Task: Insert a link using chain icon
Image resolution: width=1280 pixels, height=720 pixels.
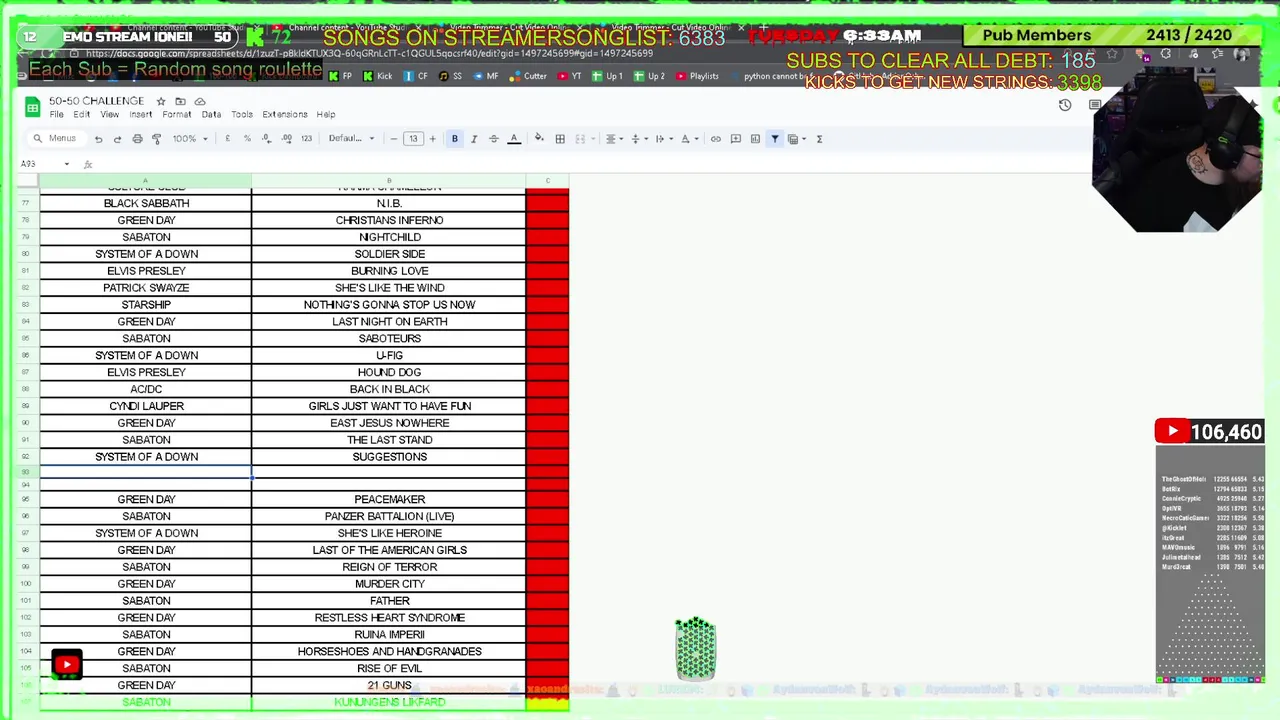Action: pos(716,139)
